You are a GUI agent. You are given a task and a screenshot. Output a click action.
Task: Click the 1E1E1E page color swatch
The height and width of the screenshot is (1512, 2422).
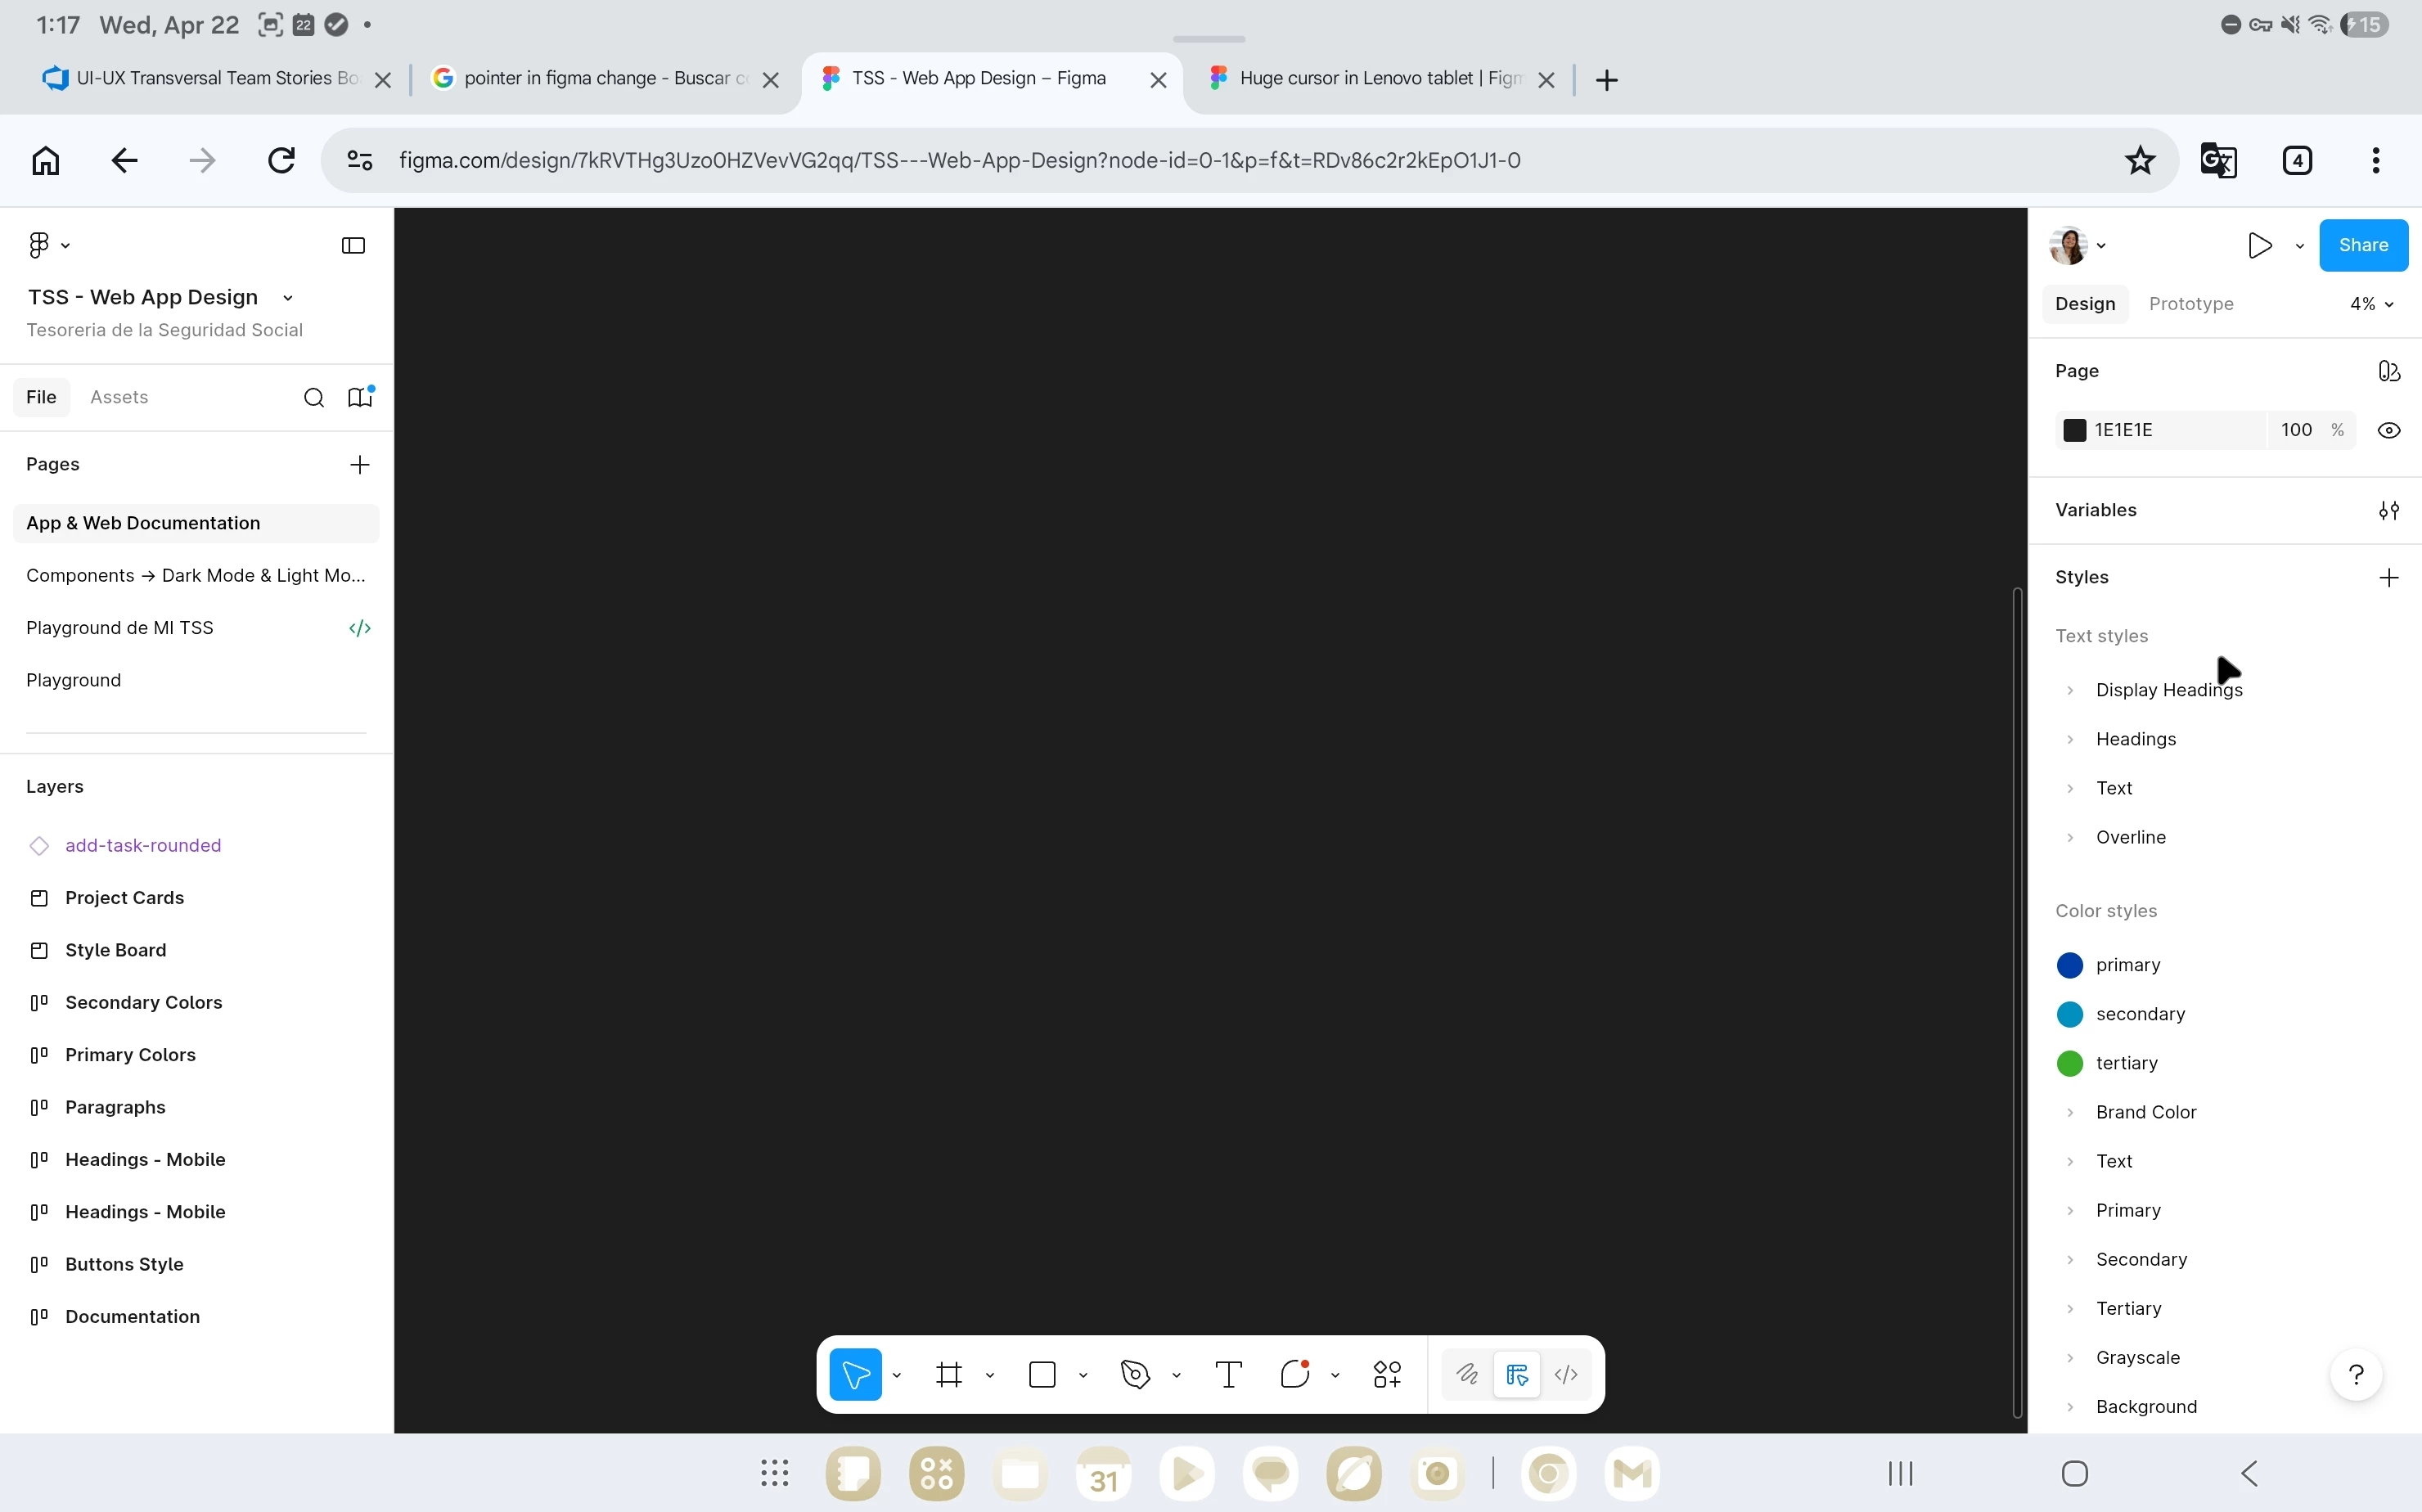[x=2075, y=430]
